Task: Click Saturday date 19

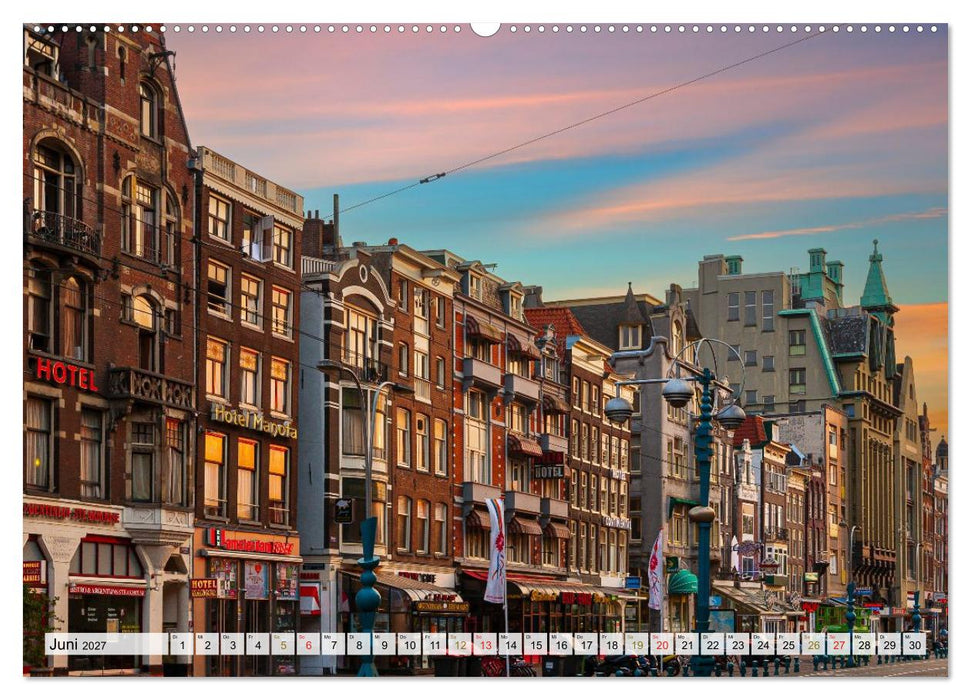Action: [x=637, y=644]
